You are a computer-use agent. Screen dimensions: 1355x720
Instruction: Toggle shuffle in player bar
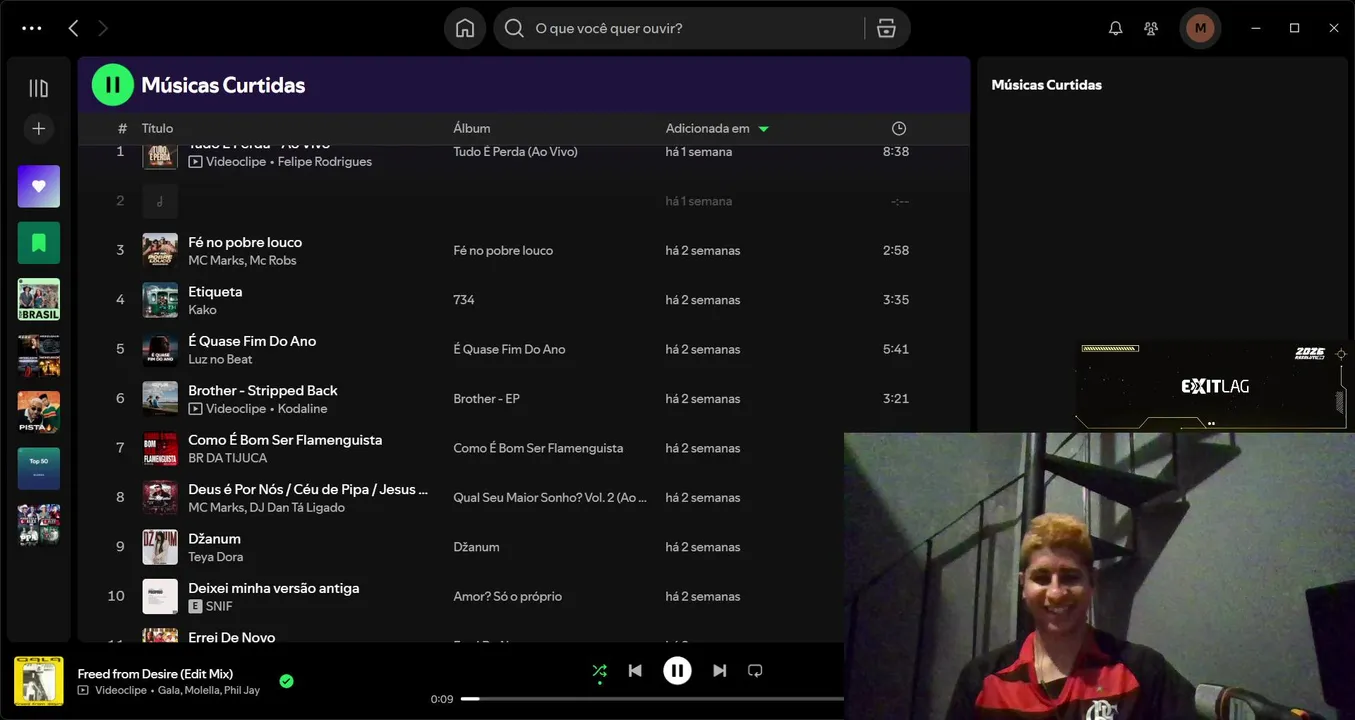coord(599,671)
